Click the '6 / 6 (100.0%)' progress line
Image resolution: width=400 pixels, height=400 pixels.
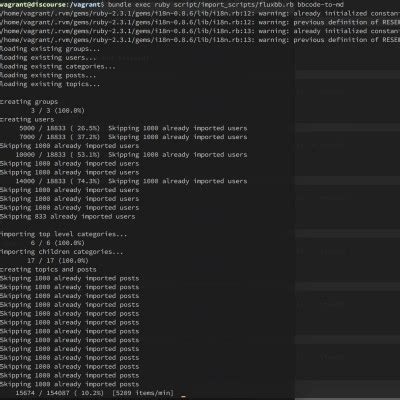coord(58,243)
